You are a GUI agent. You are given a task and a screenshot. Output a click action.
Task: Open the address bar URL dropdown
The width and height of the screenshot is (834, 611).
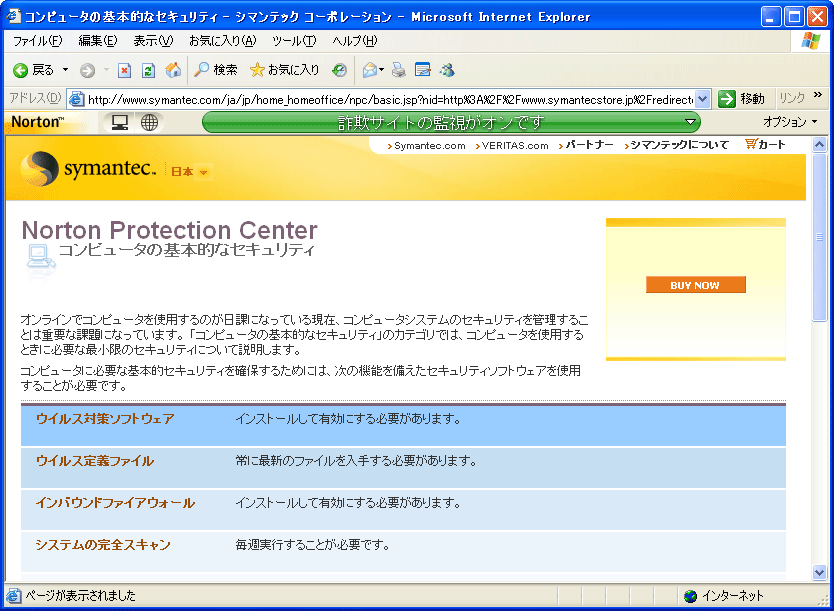click(703, 99)
